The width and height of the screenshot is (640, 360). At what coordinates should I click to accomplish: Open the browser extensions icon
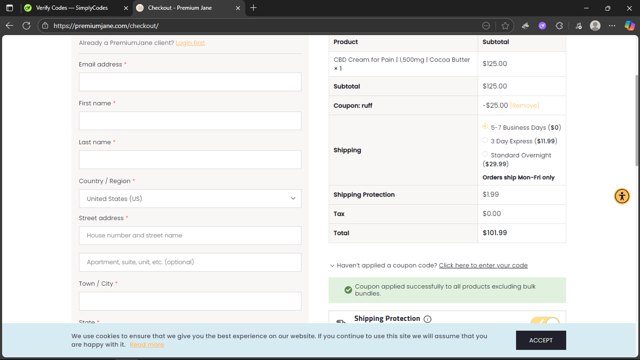525,26
